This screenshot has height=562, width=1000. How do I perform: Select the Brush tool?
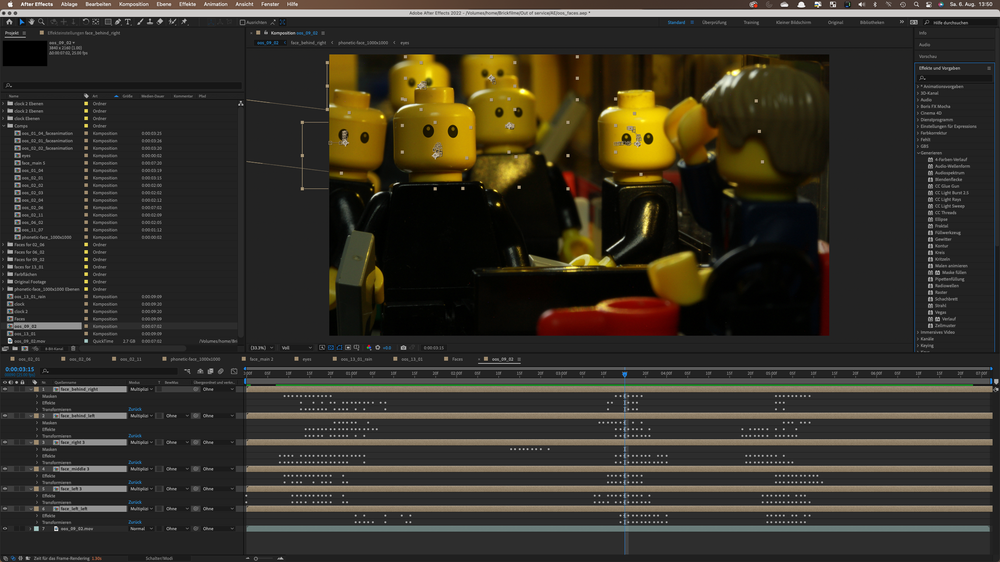(140, 22)
